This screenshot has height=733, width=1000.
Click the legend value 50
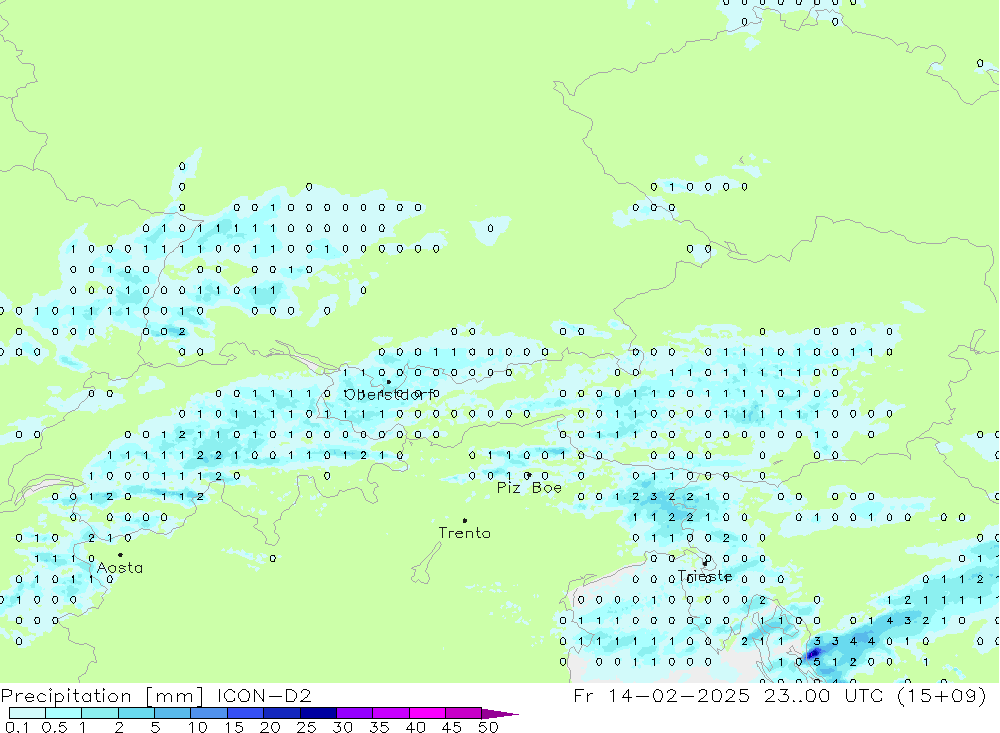(489, 727)
